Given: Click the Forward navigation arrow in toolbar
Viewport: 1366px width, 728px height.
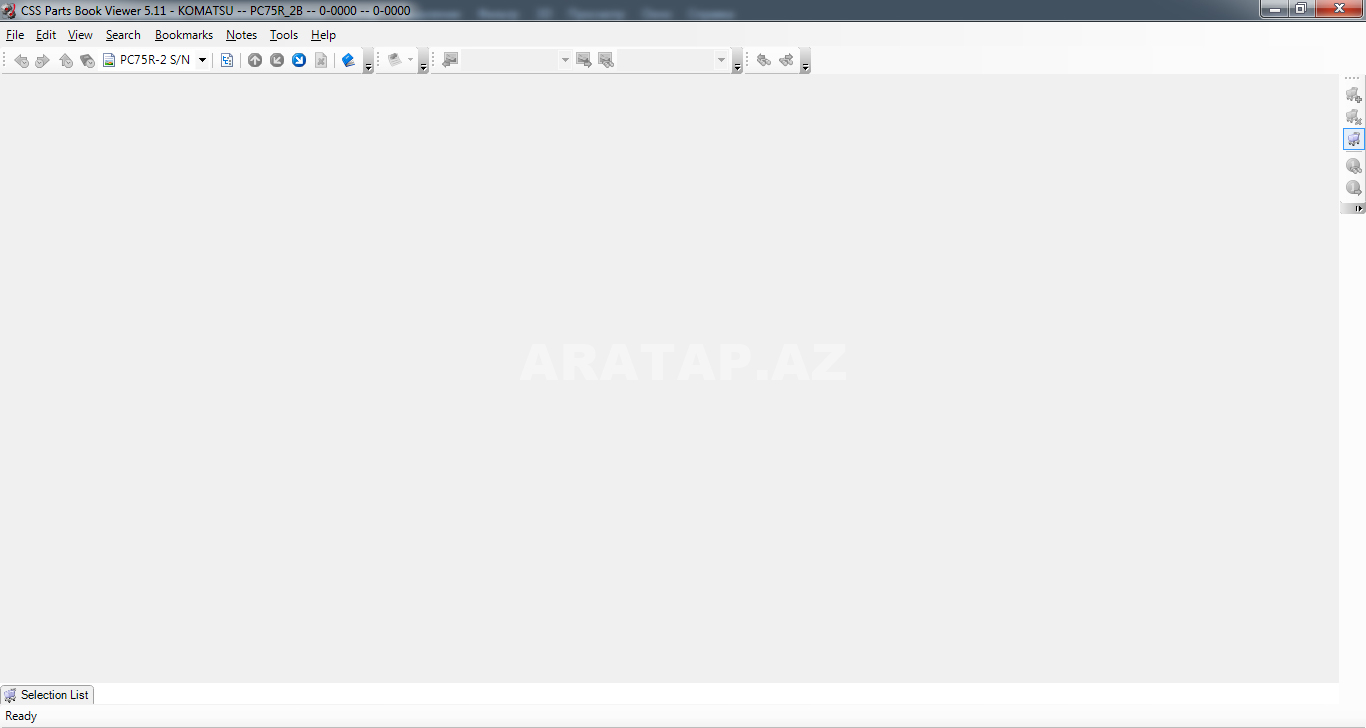Looking at the screenshot, I should click(x=42, y=61).
